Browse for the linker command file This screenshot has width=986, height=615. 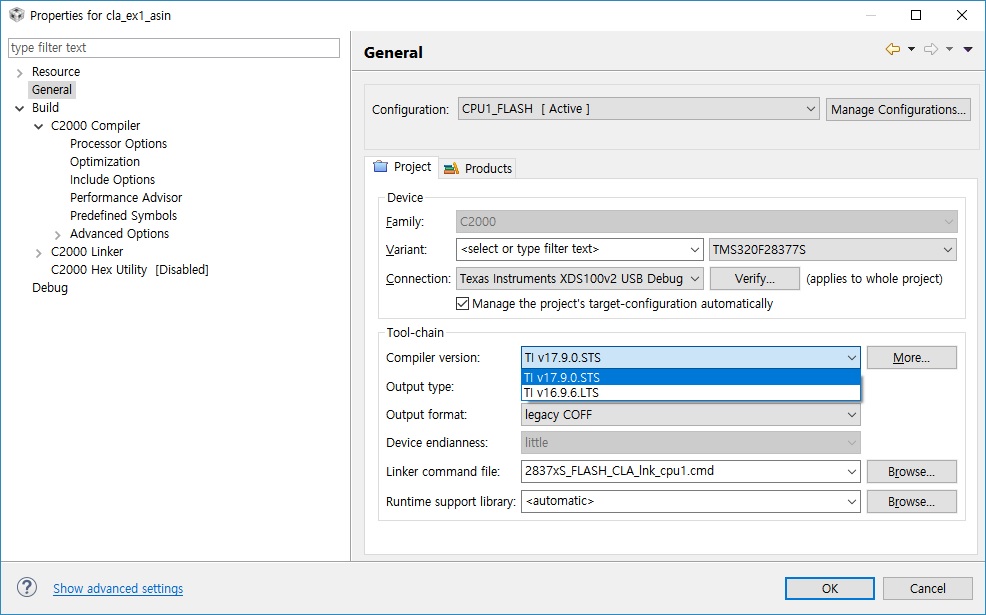tap(911, 471)
